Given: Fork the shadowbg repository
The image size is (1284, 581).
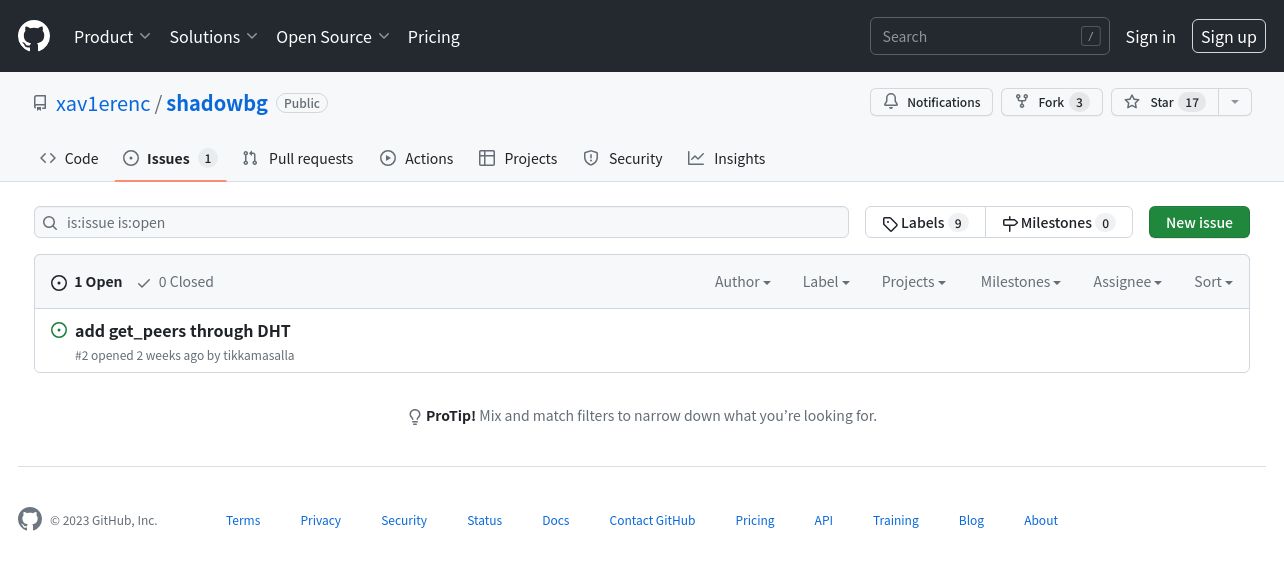Looking at the screenshot, I should 1051,102.
